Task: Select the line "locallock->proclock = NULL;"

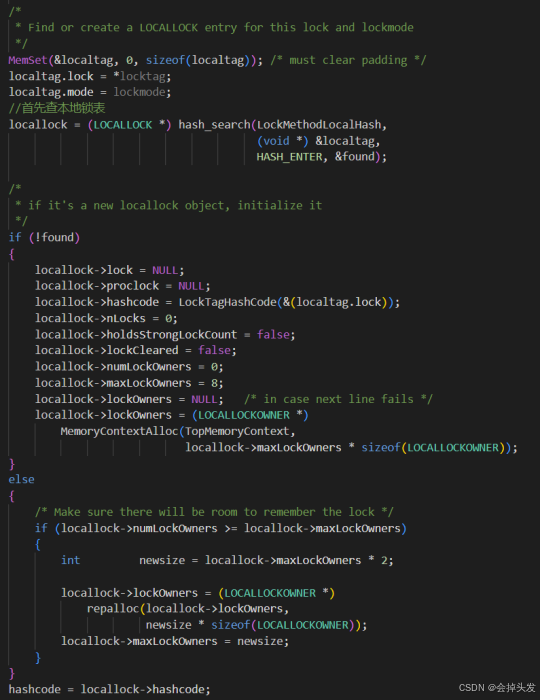Action: click(x=123, y=286)
